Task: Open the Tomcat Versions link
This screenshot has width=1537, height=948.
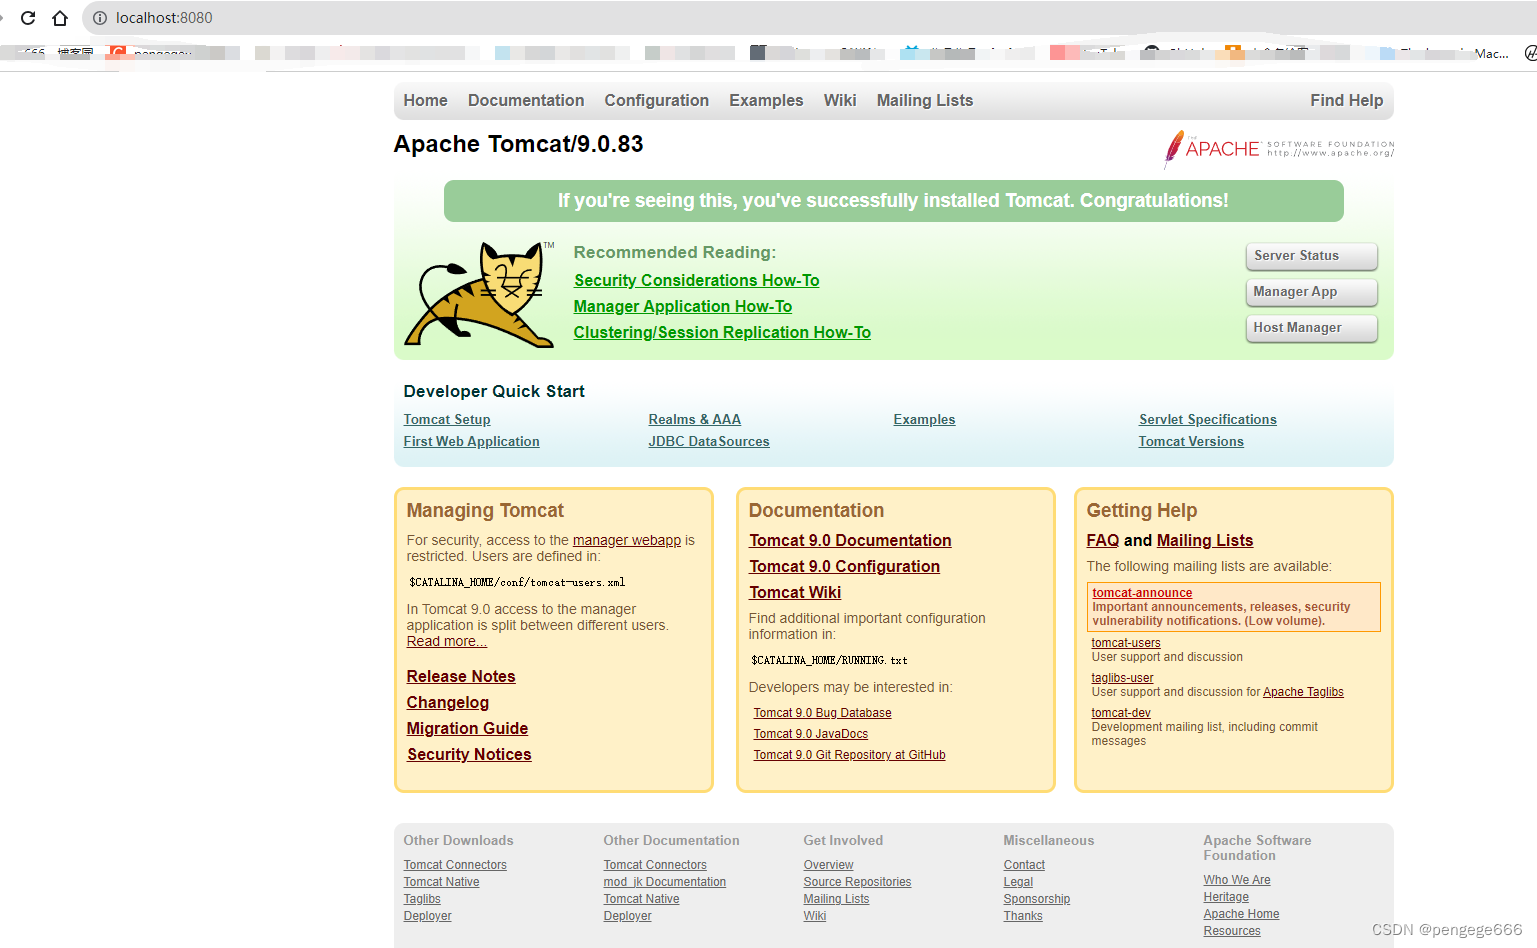Action: [x=1191, y=442]
